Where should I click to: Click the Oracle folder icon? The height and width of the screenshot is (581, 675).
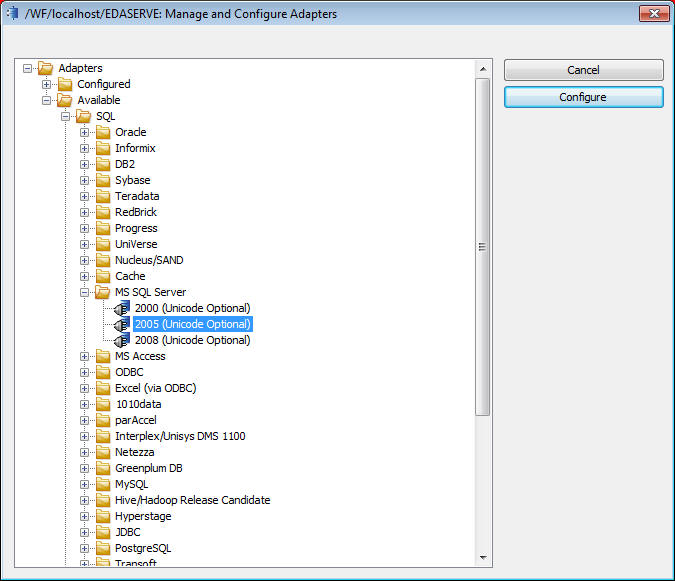(103, 132)
